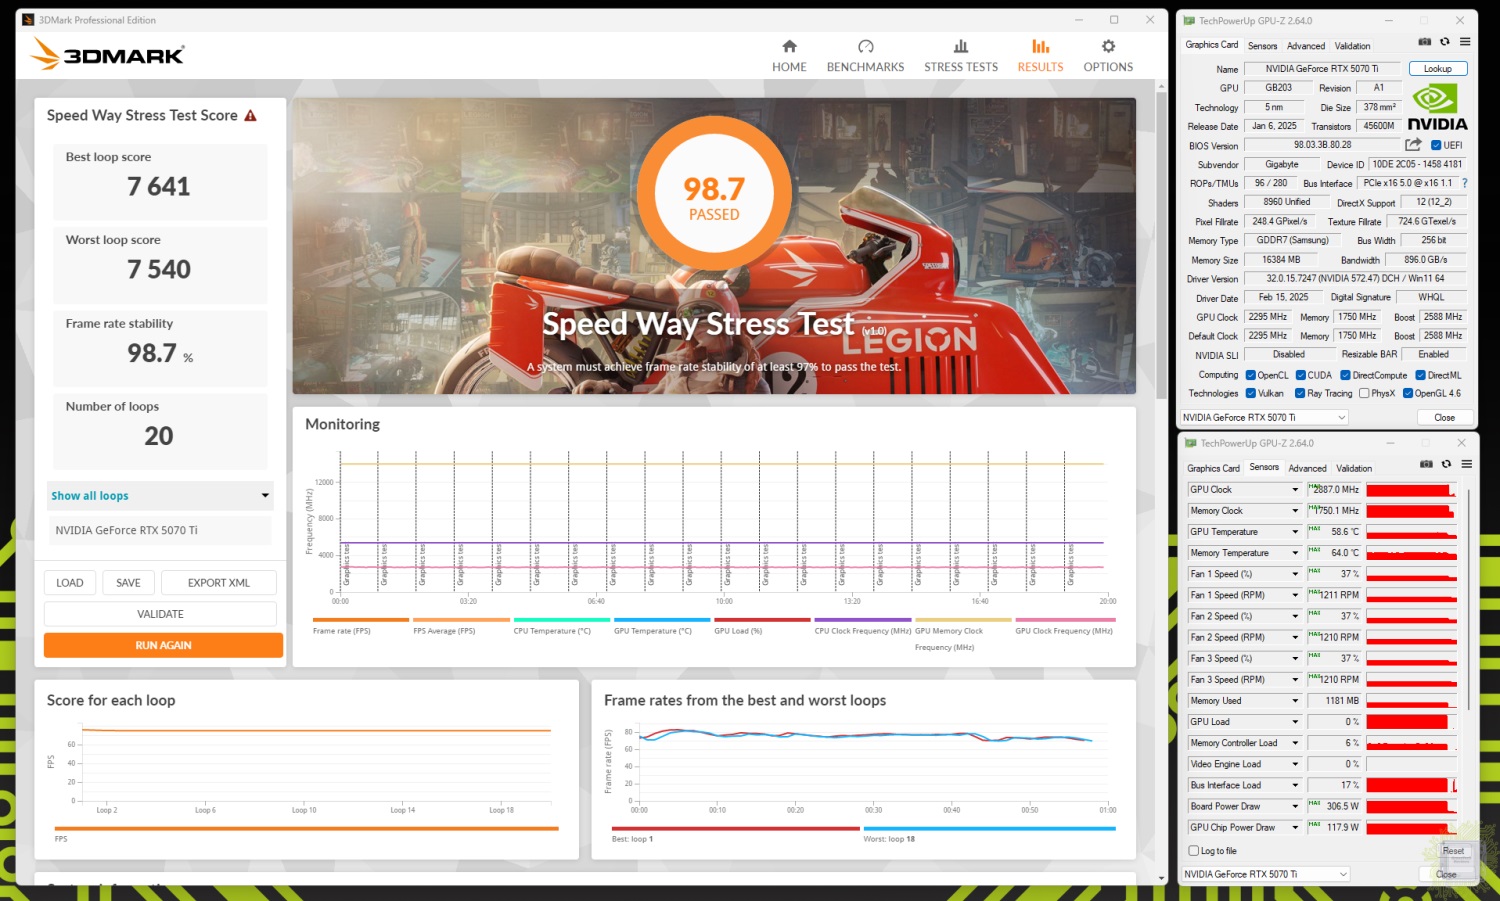Open the Memory Clock sensor dropdown arrow
Image resolution: width=1500 pixels, height=901 pixels.
click(x=1295, y=511)
